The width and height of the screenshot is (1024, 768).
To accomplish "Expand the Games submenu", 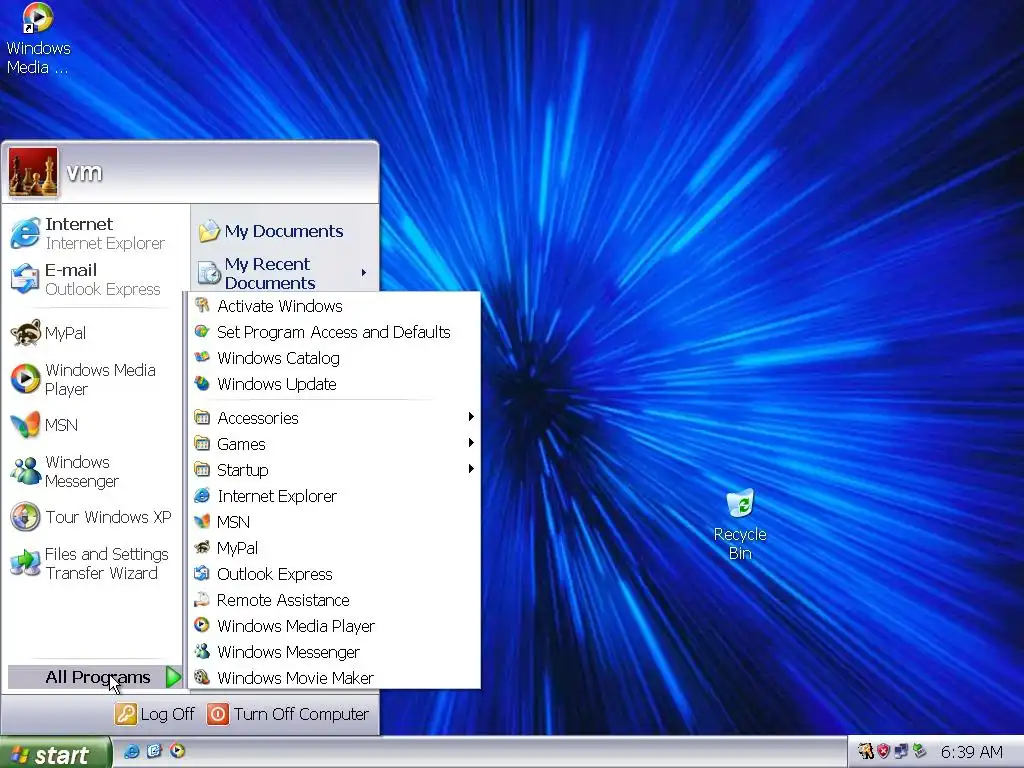I will point(334,443).
